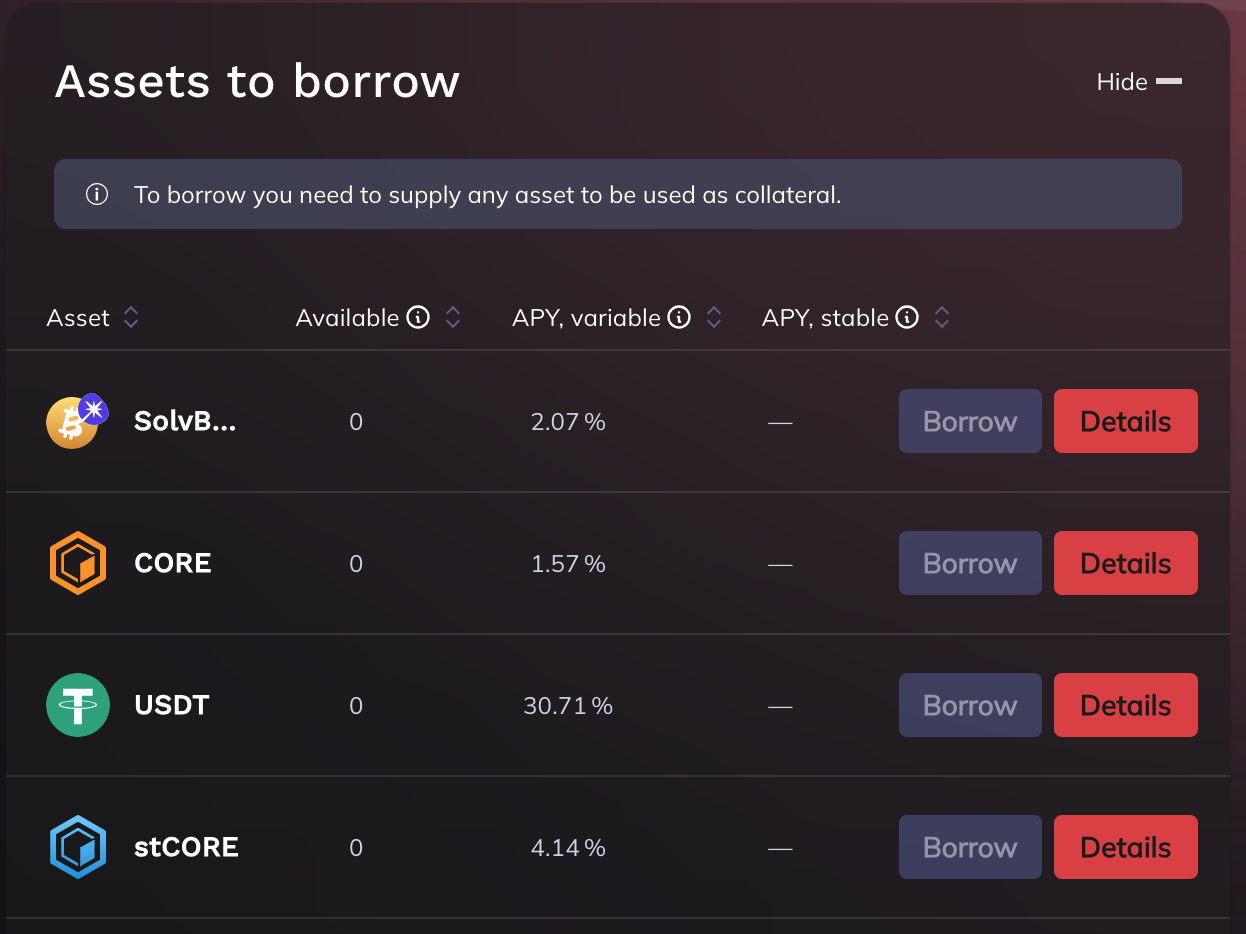Click the blue stCORE token icon
Screen dimensions: 1246x934
pyautogui.click(x=77, y=847)
